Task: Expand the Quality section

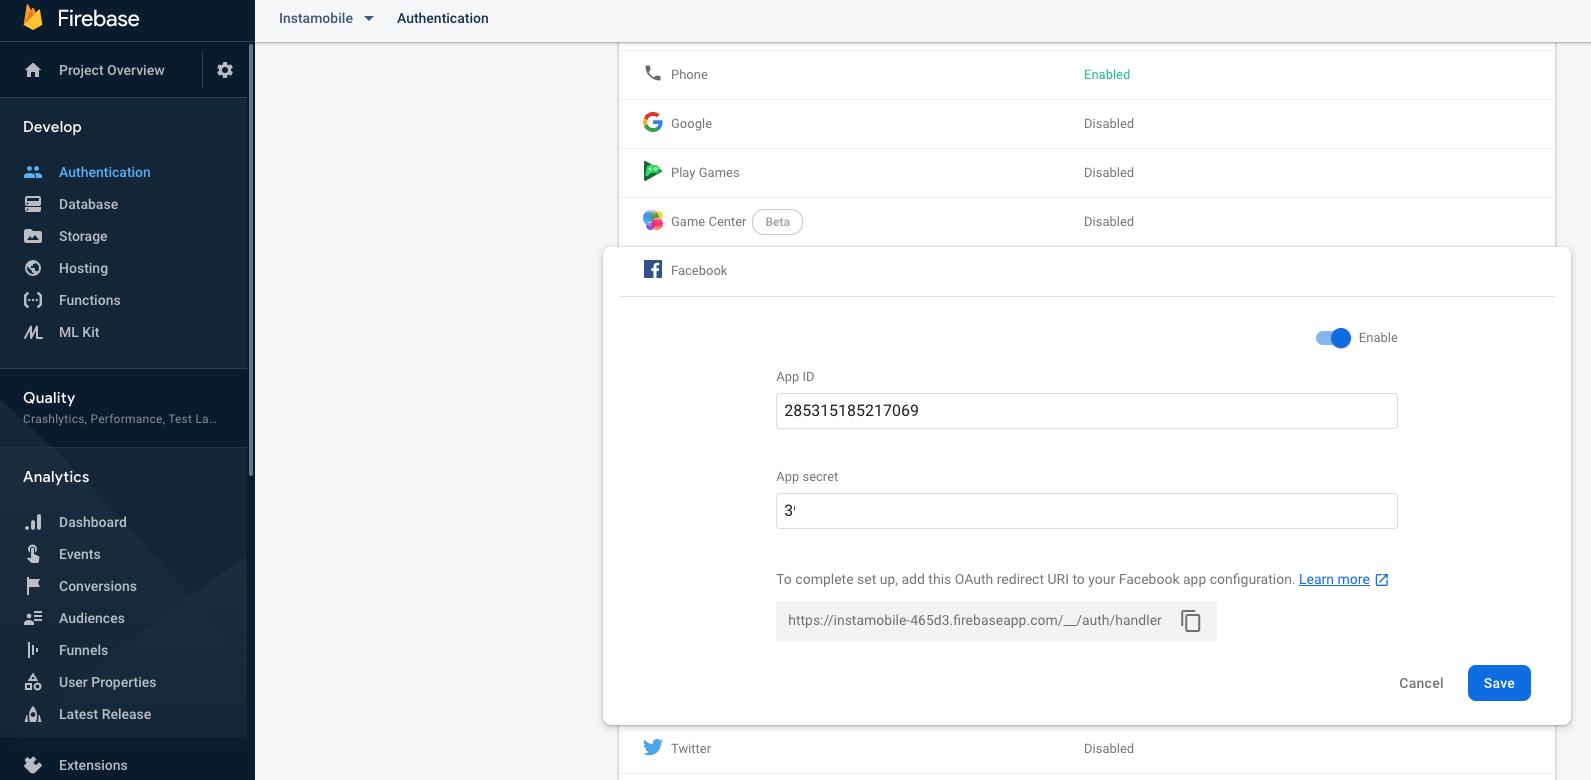Action: tap(120, 407)
